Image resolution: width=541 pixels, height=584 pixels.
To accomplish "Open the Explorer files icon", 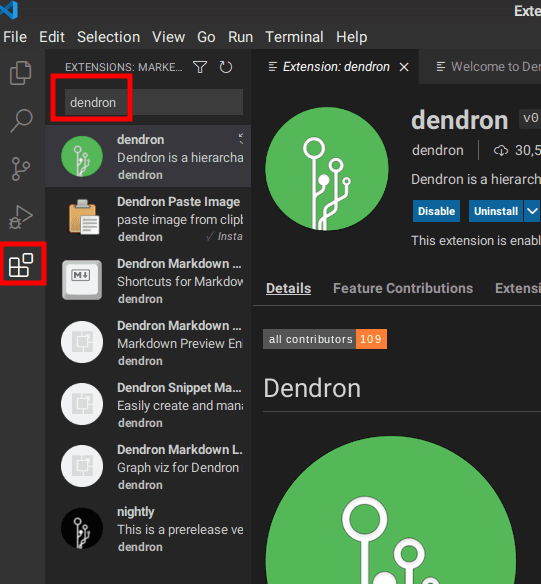I will (21, 73).
